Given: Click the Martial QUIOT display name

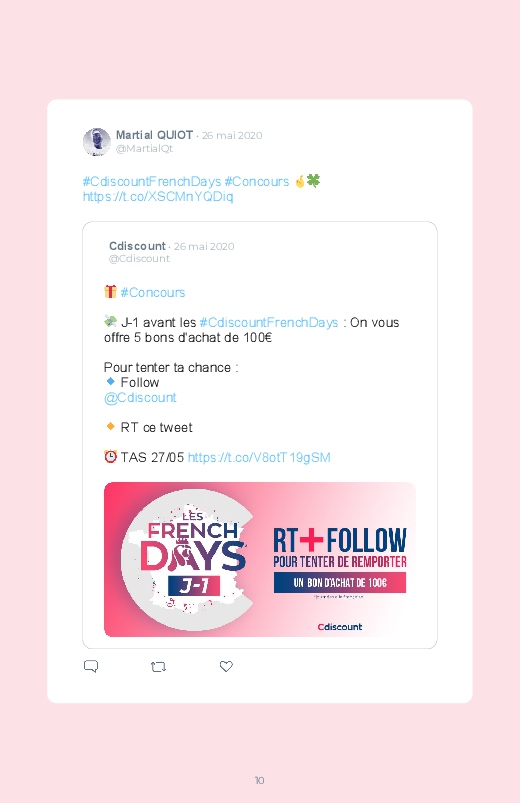Looking at the screenshot, I should (154, 135).
